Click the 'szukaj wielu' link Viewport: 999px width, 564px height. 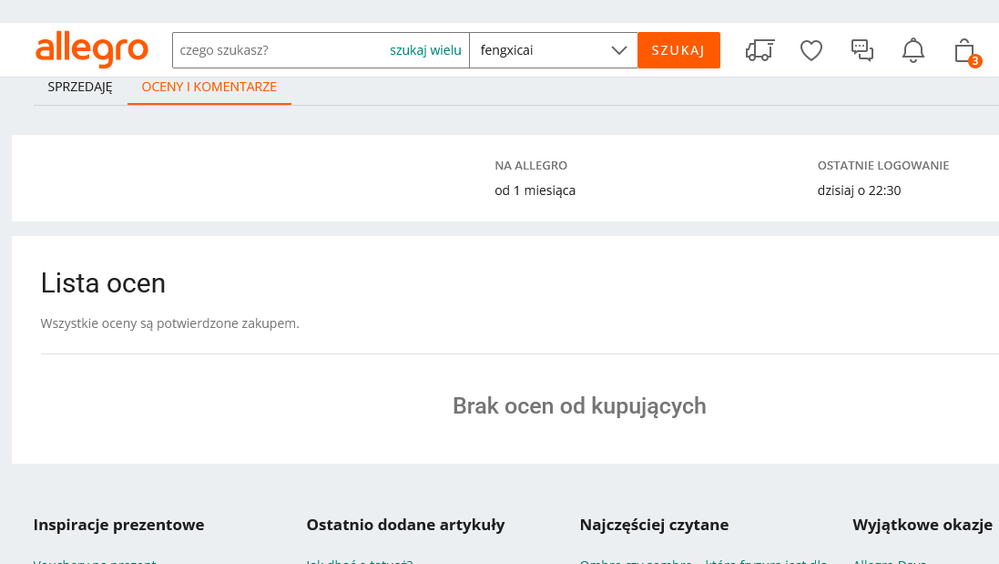coord(425,50)
